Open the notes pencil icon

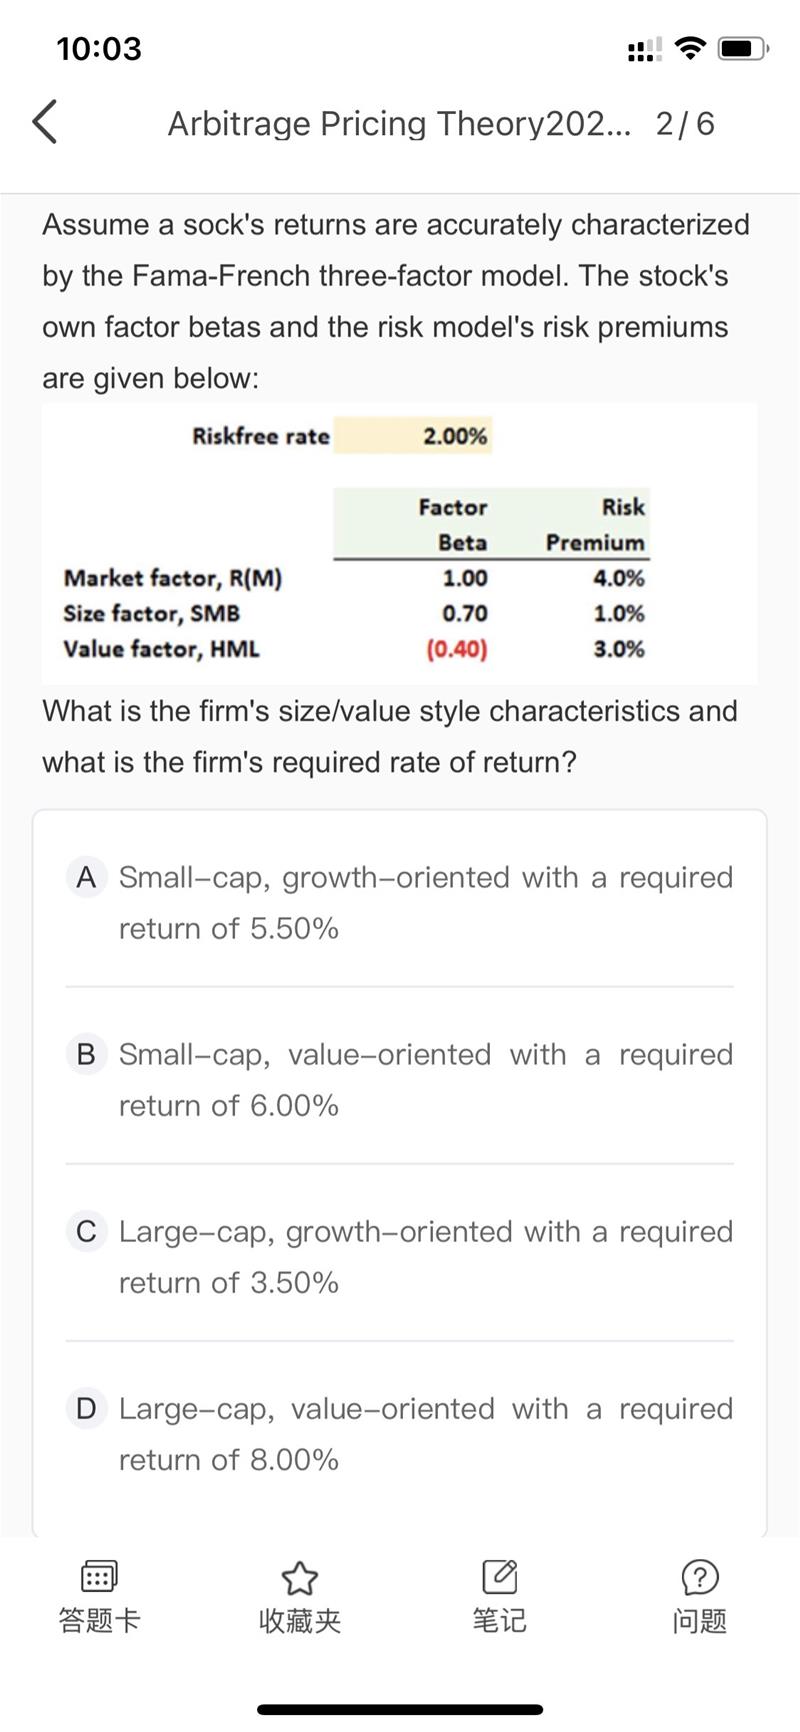coord(499,1577)
